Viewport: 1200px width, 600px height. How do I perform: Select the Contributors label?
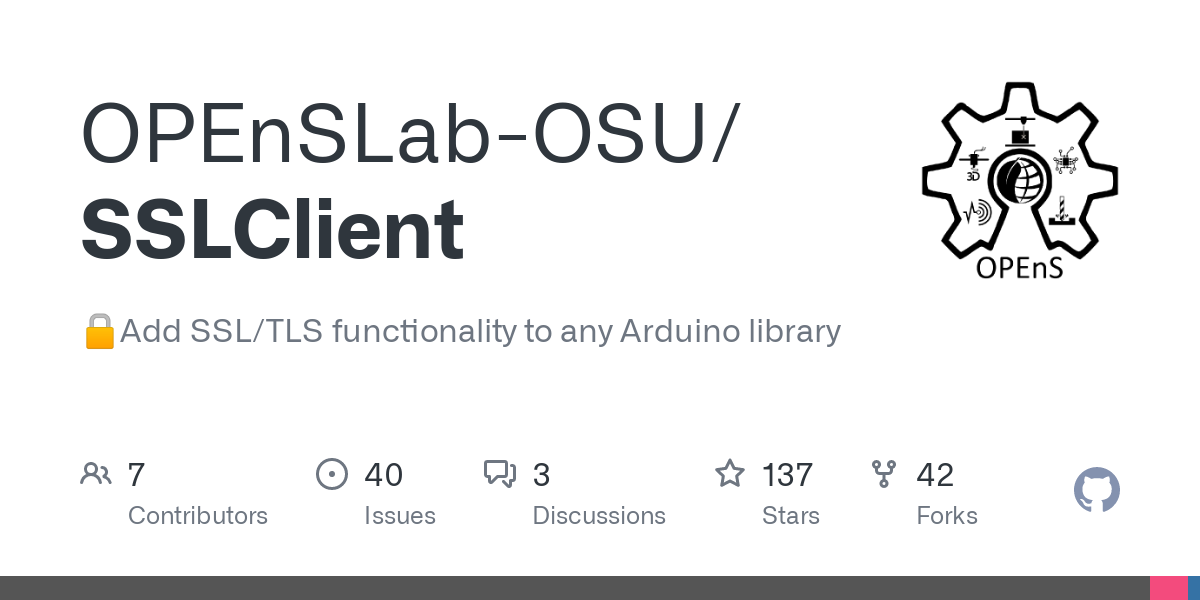(x=198, y=516)
